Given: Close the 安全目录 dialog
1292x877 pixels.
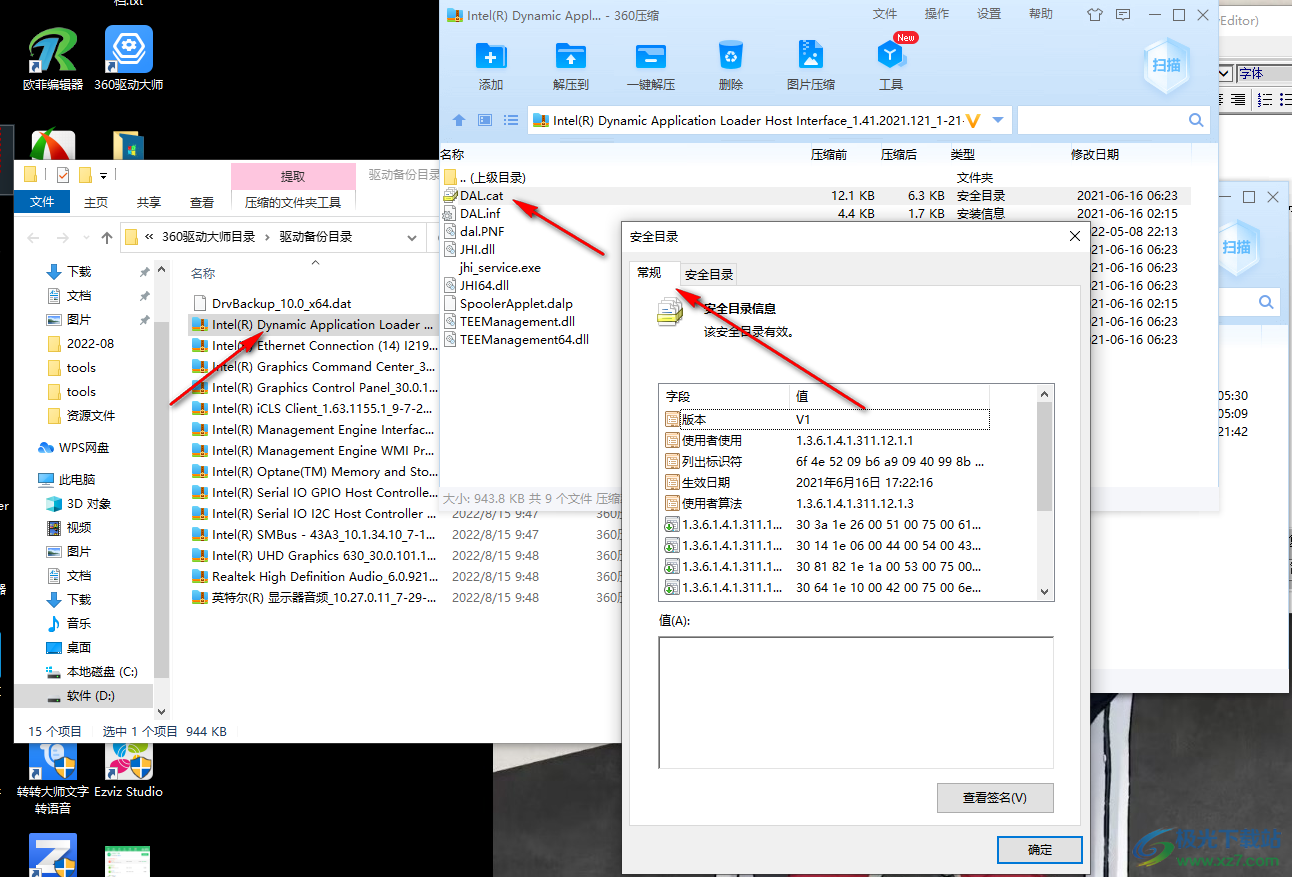Looking at the screenshot, I should 1075,237.
